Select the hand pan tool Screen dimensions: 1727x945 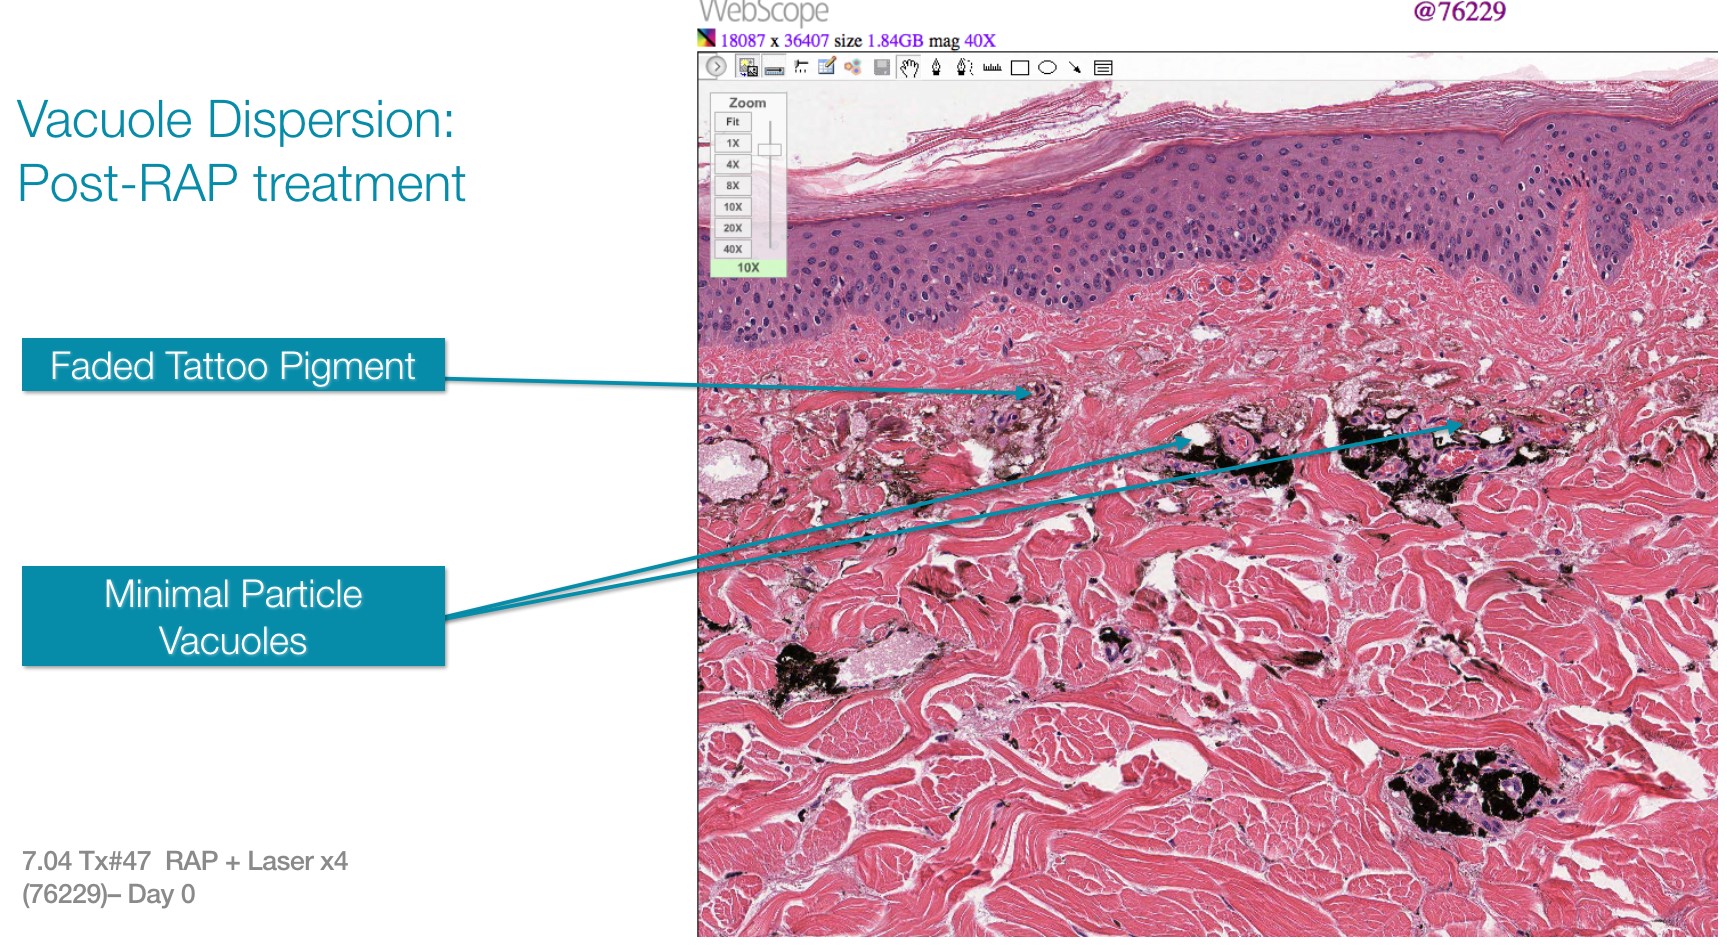(x=909, y=68)
